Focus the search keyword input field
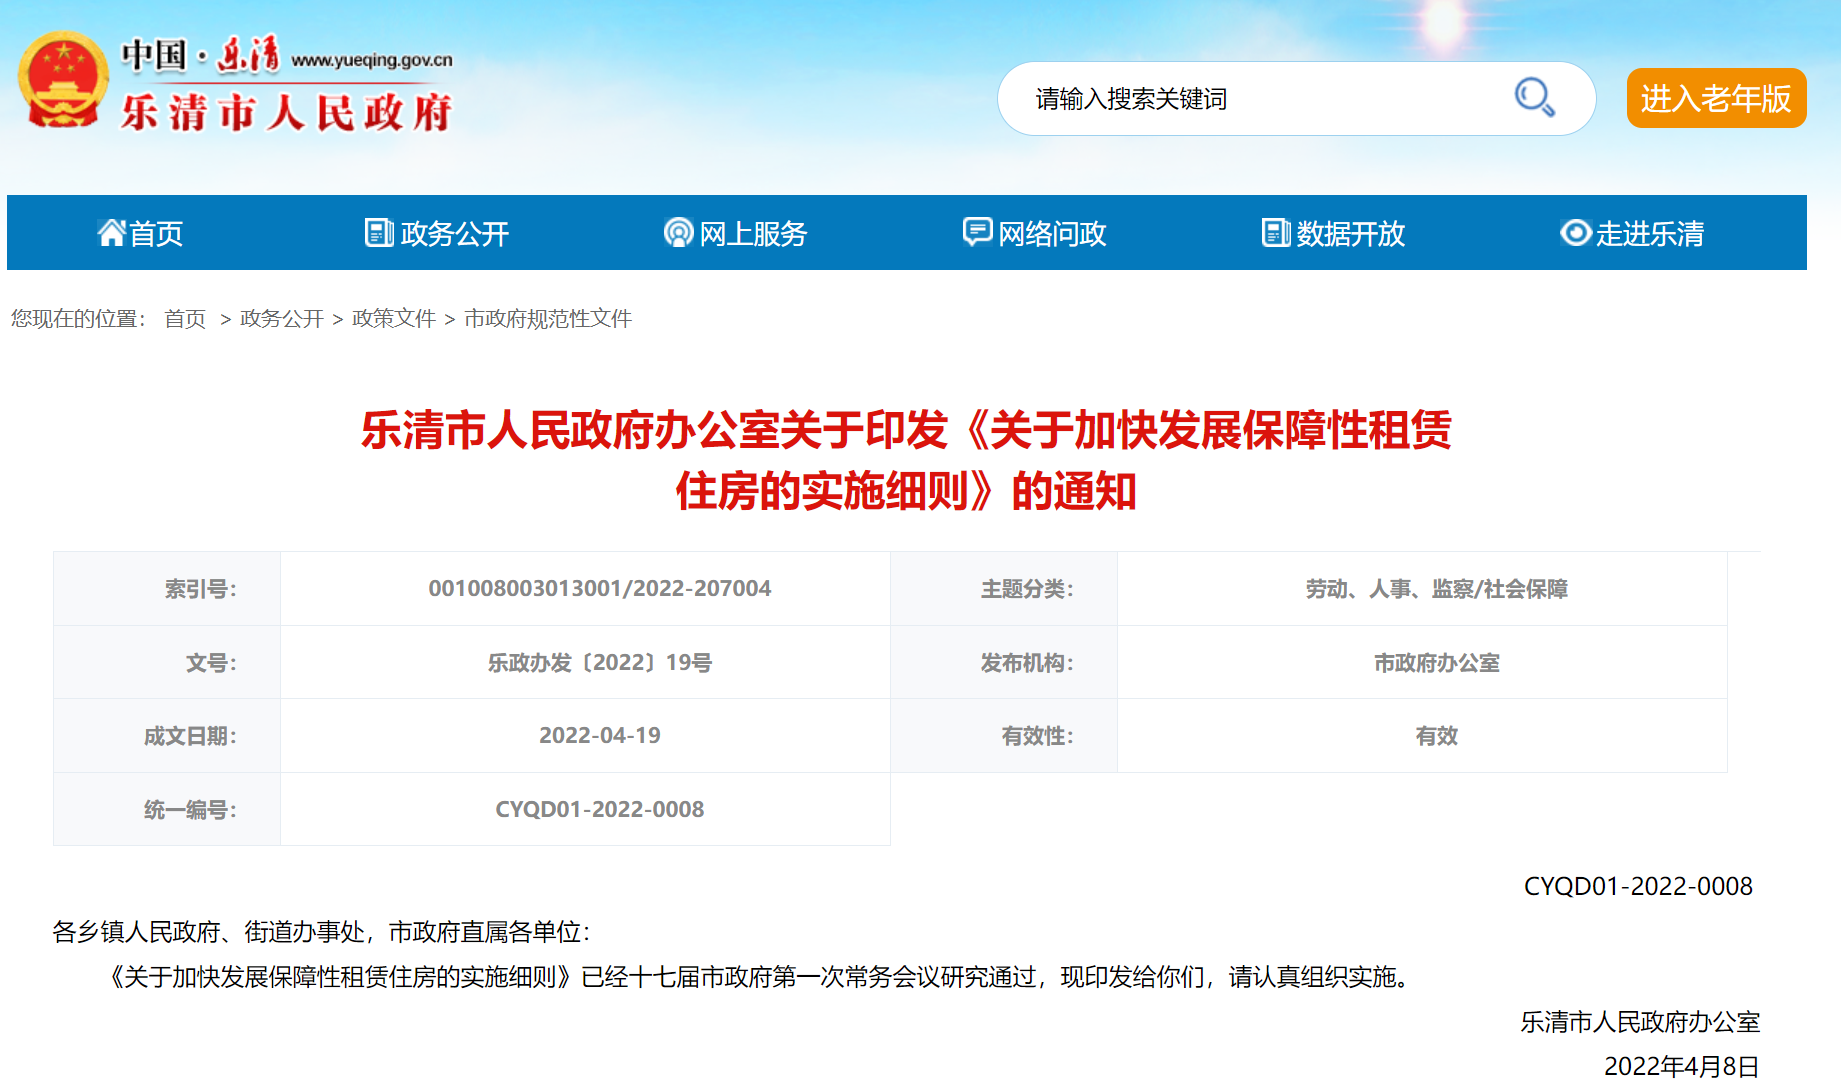The image size is (1841, 1091). pos(1260,99)
